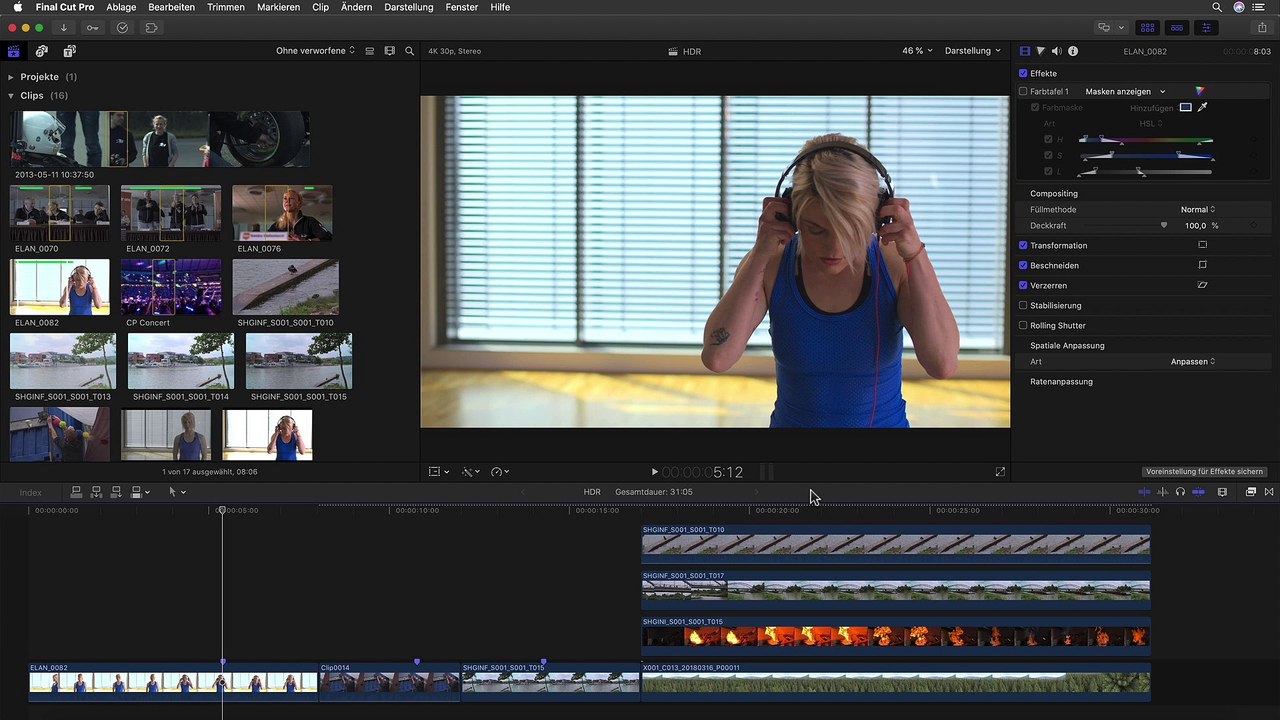Disable the Verzerren checkbox
This screenshot has width=1280, height=720.
(x=1023, y=285)
